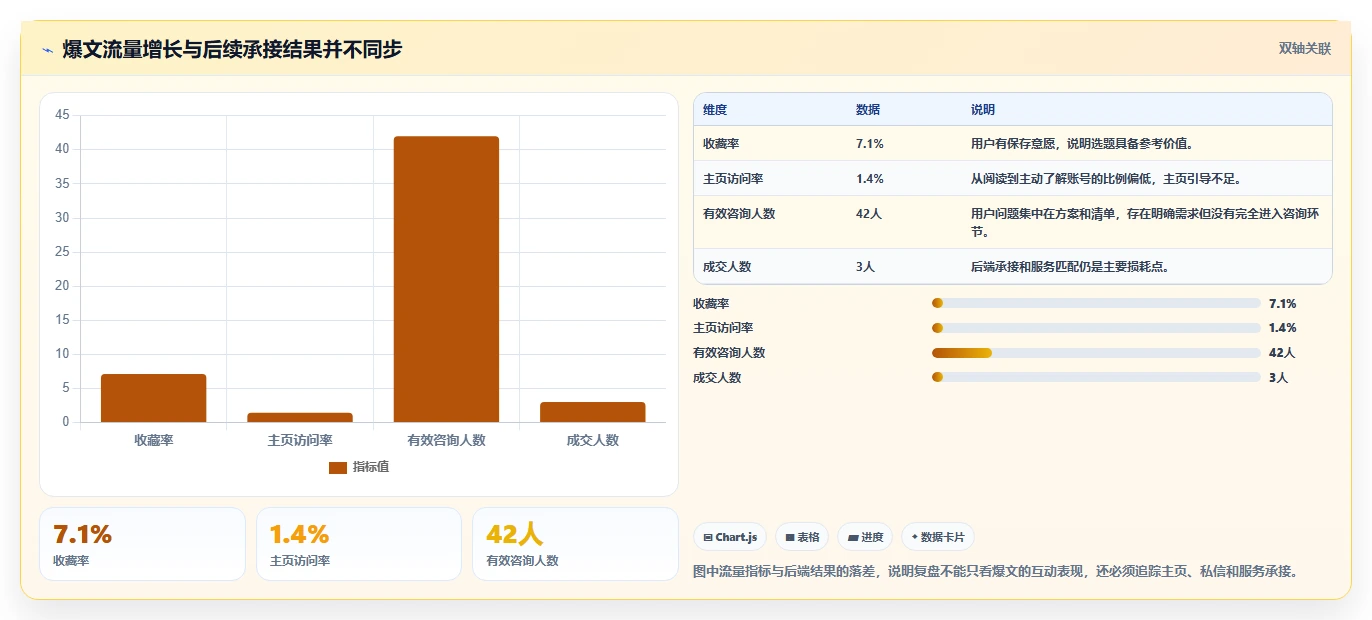Click the 7.1% value beside the progress bars

(1282, 303)
